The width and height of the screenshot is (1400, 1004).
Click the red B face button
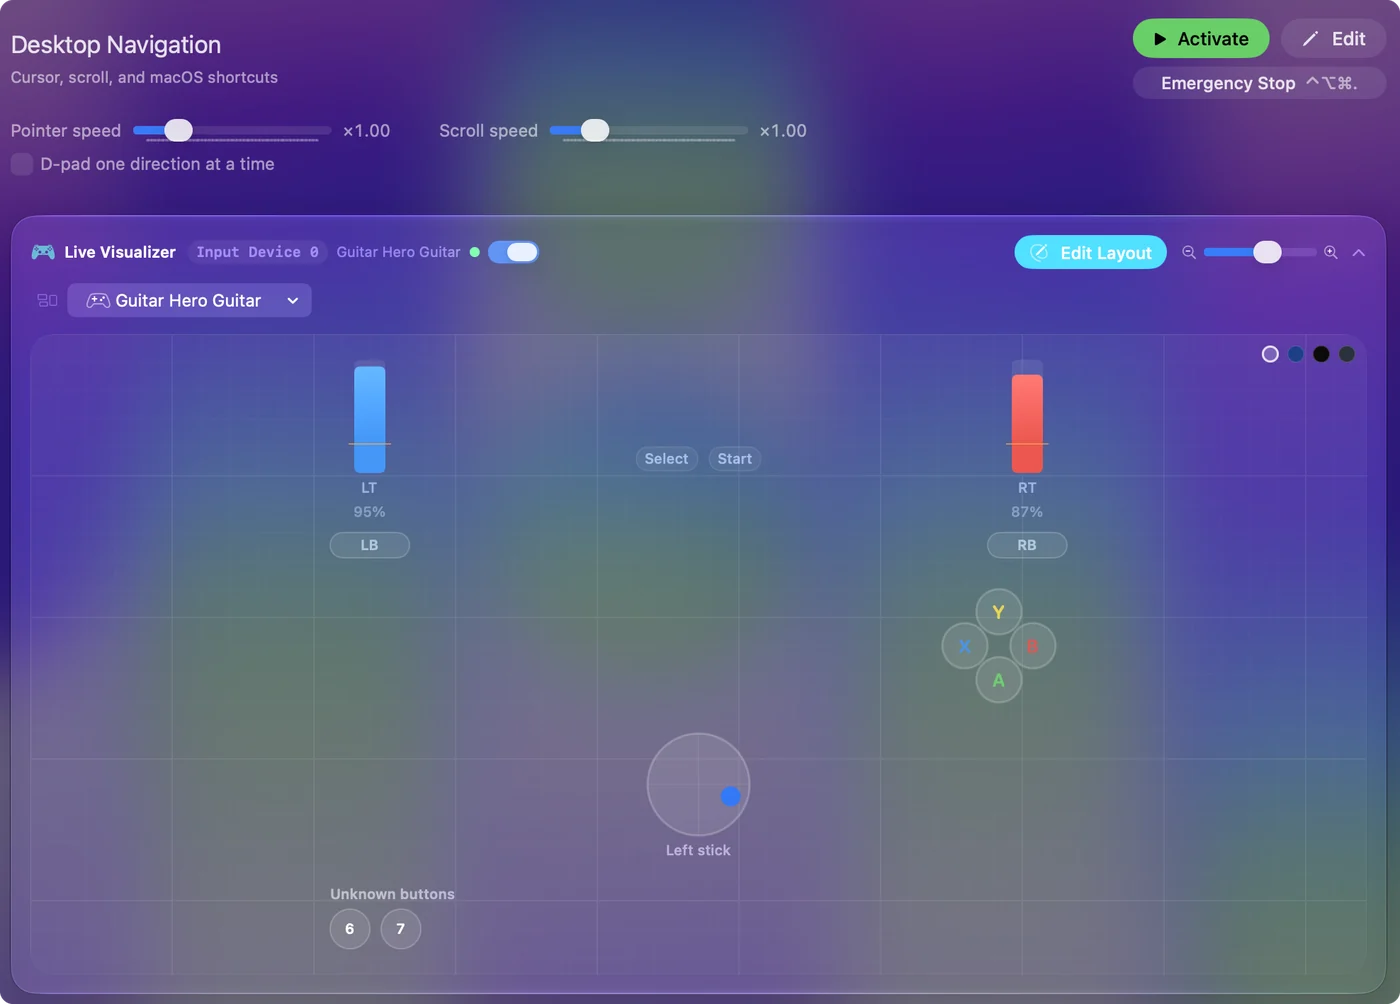[x=1033, y=646]
